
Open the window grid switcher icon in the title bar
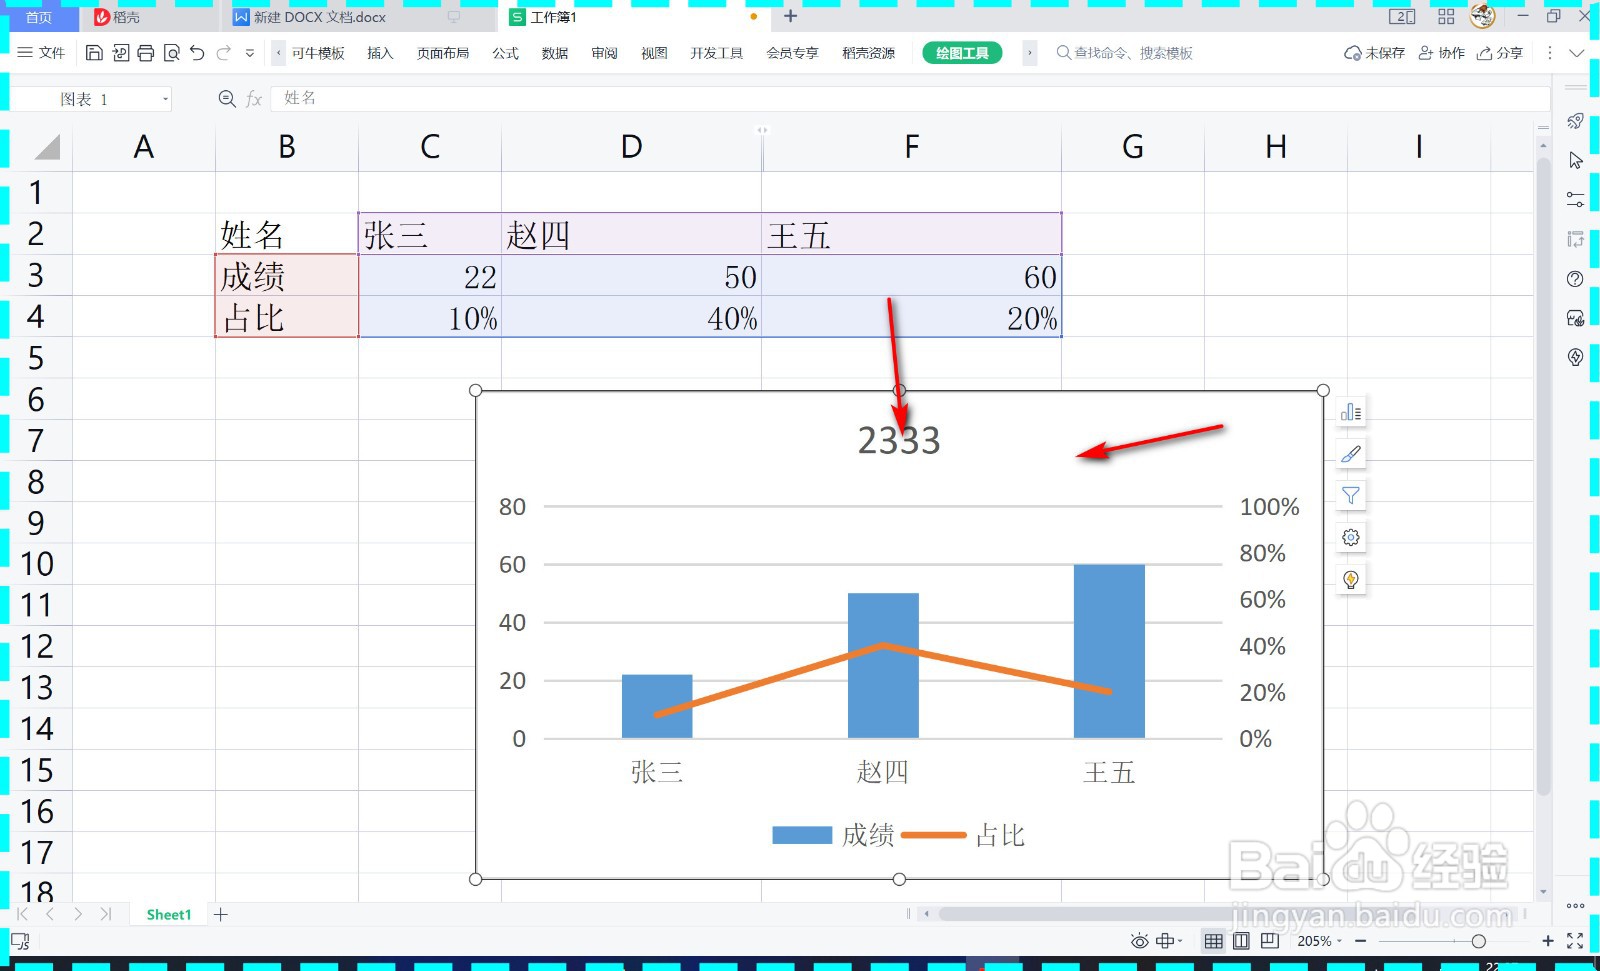pos(1446,16)
